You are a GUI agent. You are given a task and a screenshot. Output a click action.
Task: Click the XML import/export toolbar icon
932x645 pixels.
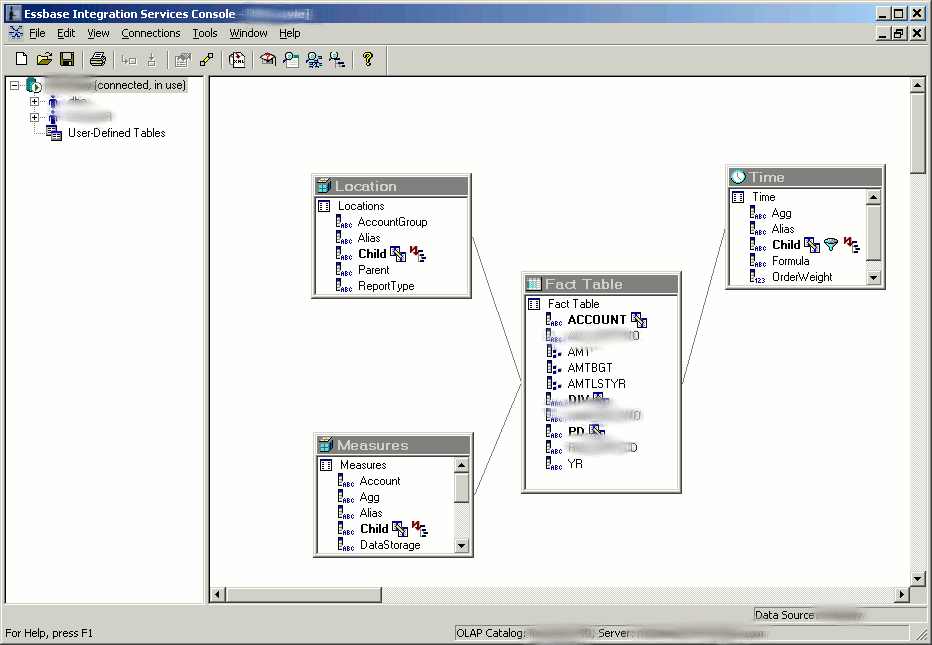click(x=237, y=59)
